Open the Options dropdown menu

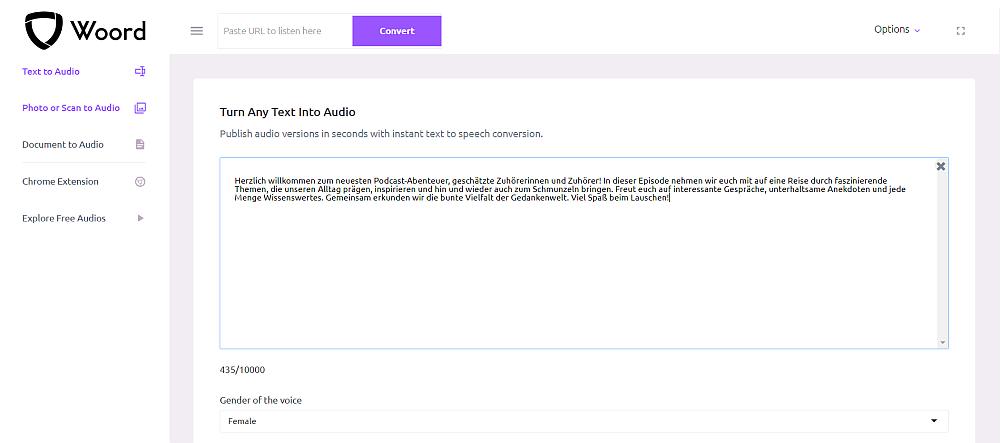pos(897,30)
